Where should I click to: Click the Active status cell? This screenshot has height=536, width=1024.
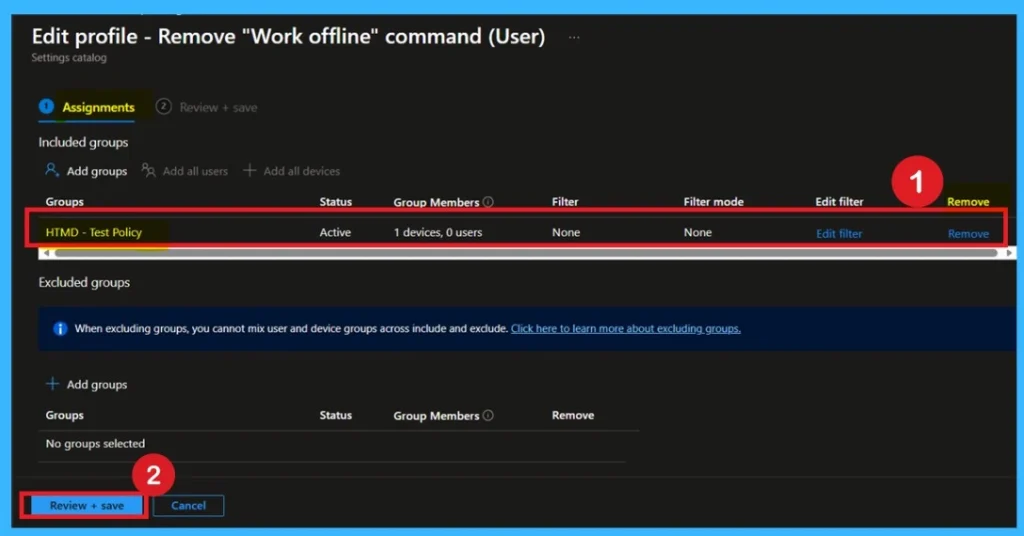pyautogui.click(x=335, y=232)
